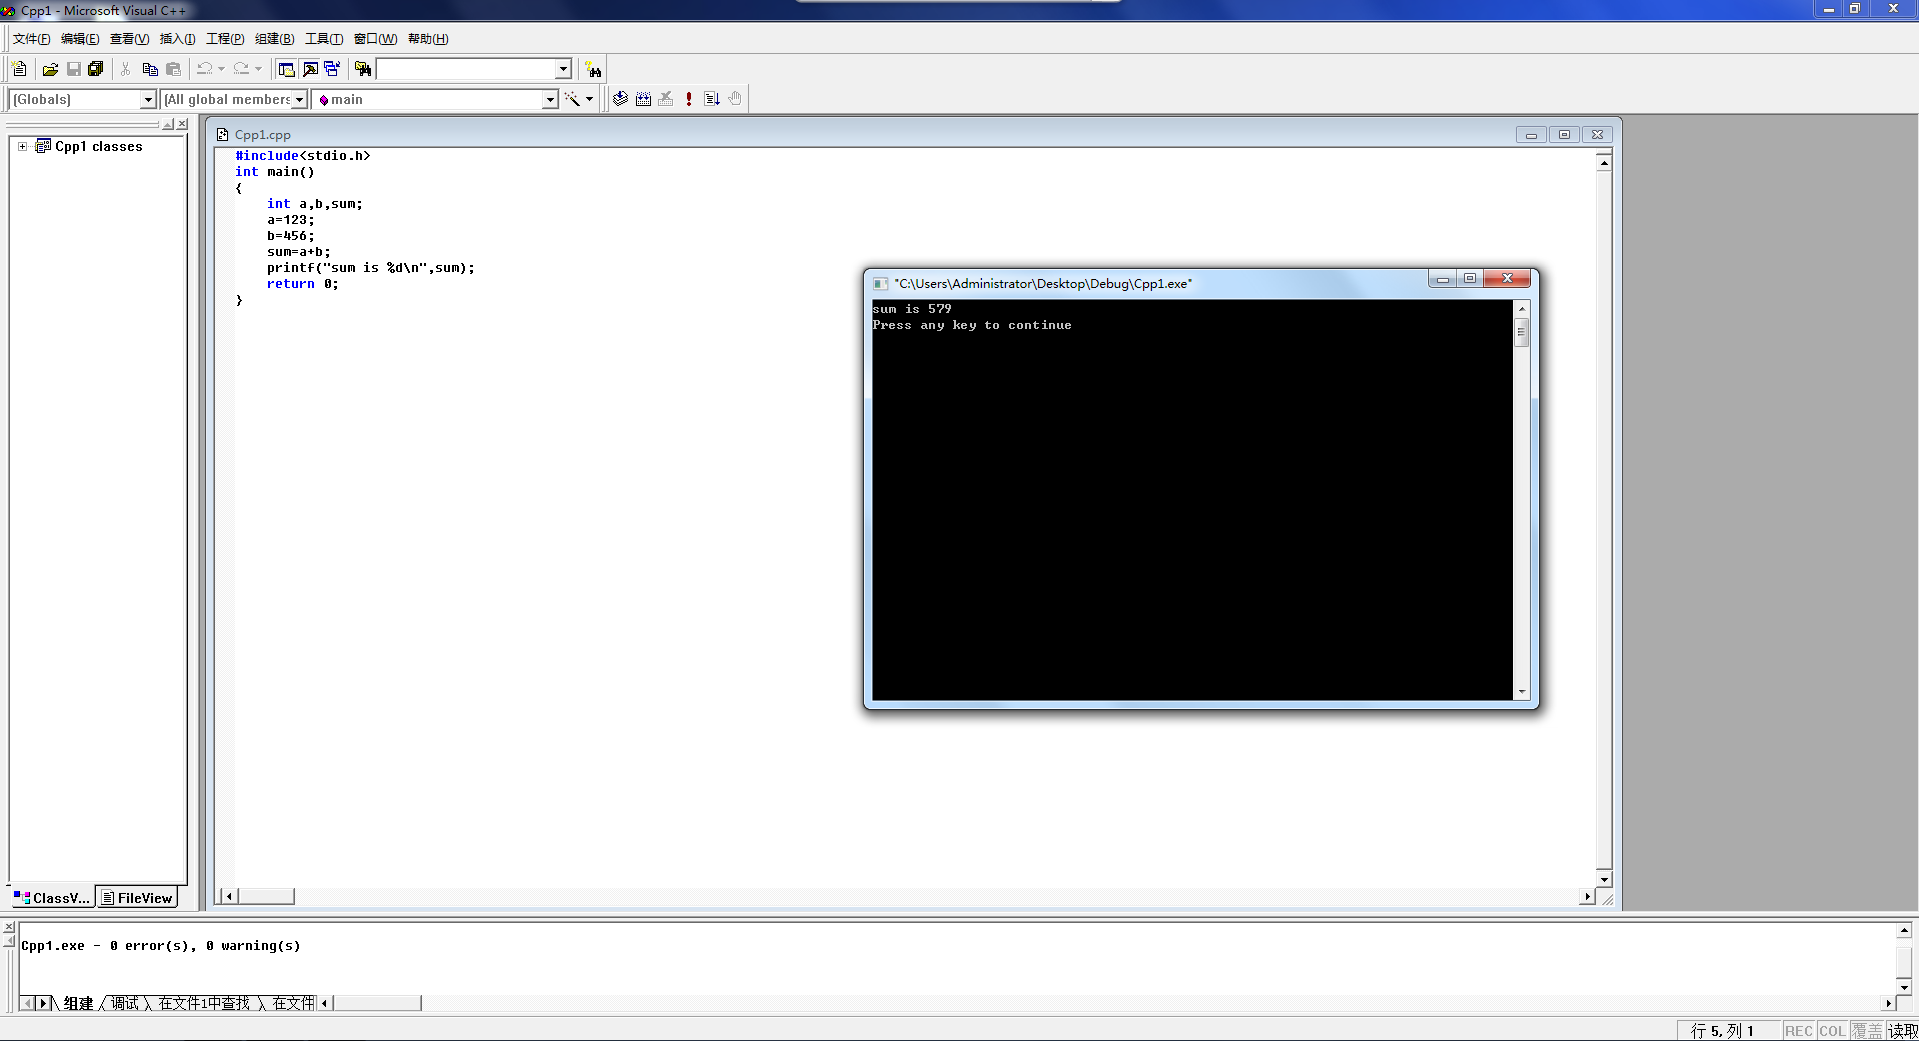Click the console window vertical scrollbar thumb
This screenshot has height=1041, width=1919.
click(x=1522, y=332)
